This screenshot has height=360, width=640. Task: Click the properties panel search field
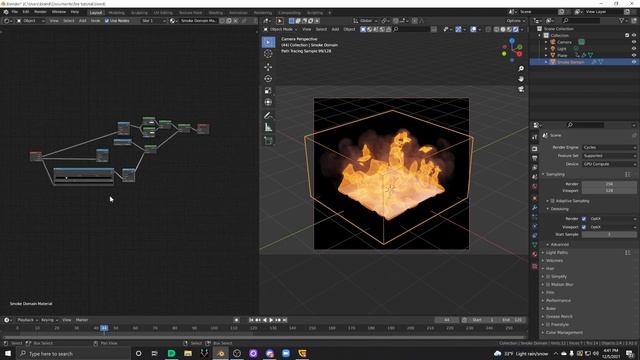tap(585, 125)
